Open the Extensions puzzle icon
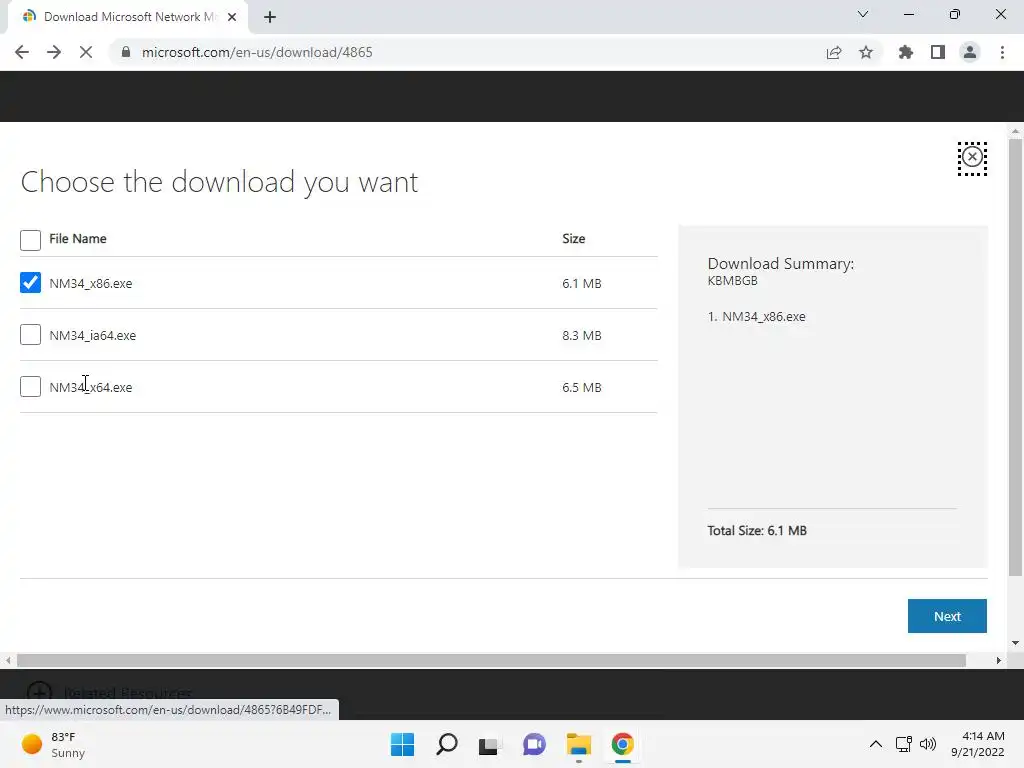 (905, 52)
